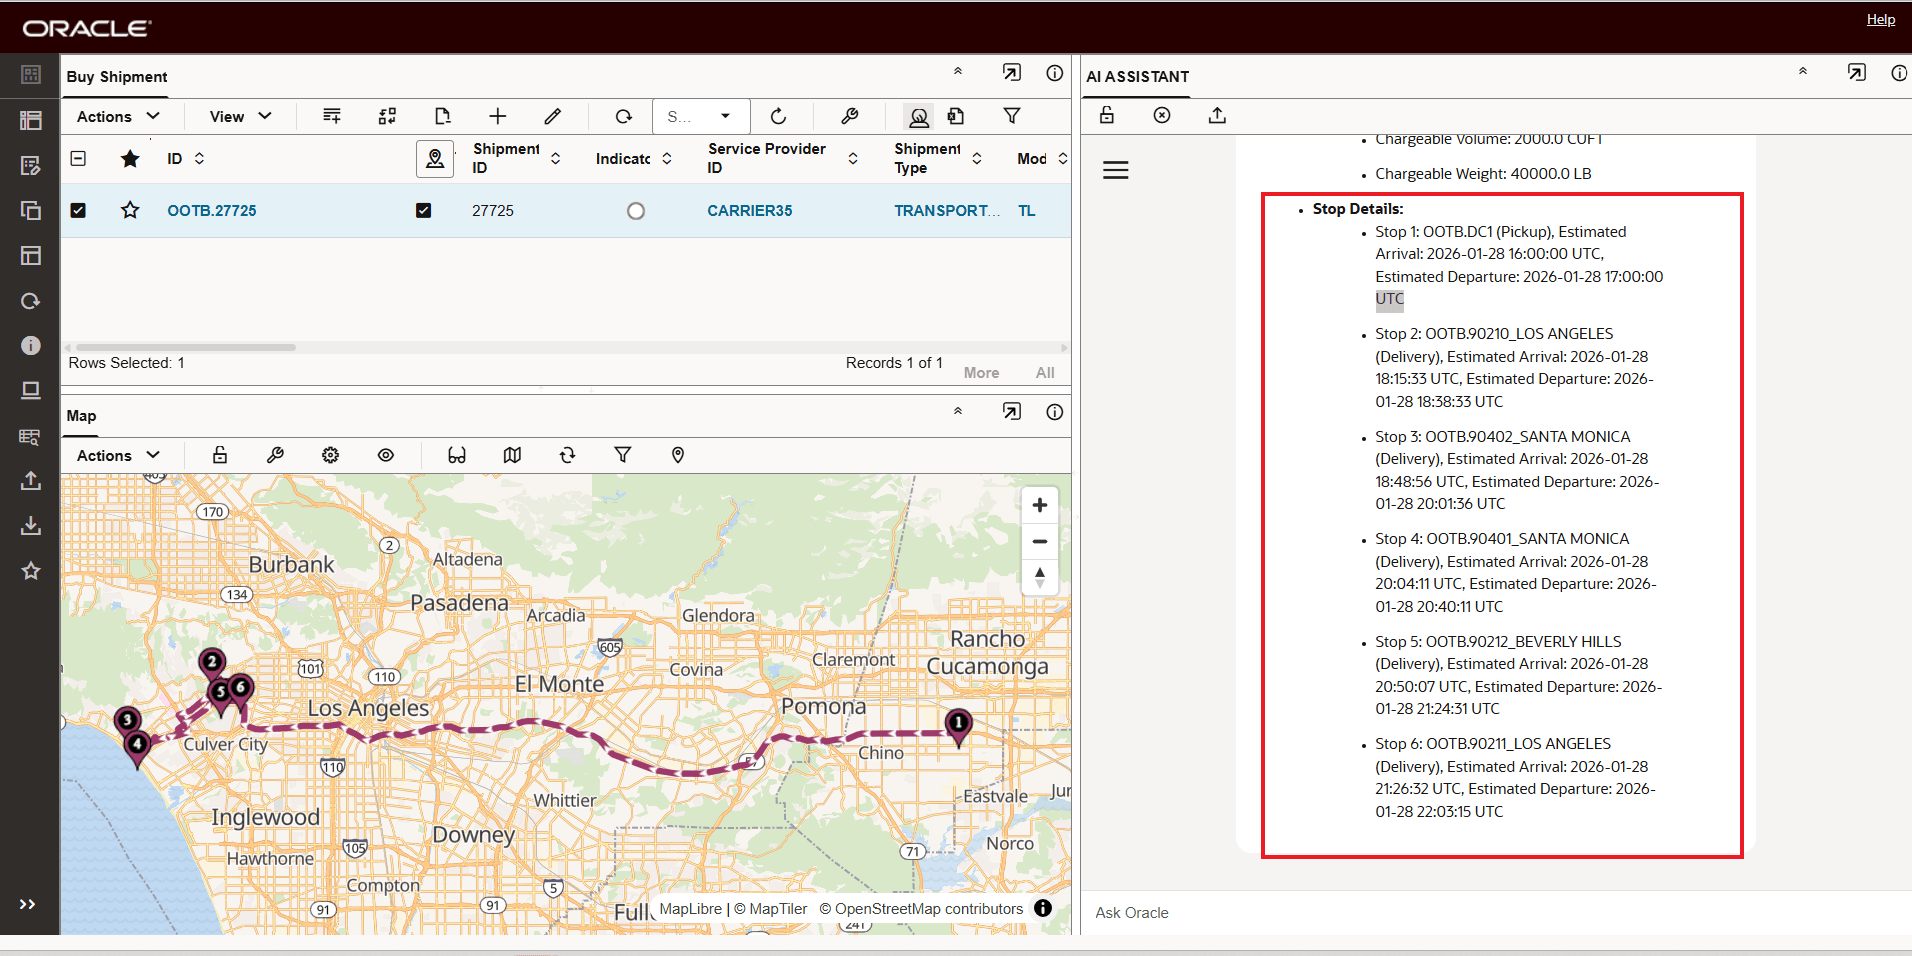Switch to the AI ASSISTANT panel header
This screenshot has height=956, width=1912.
[x=1136, y=76]
